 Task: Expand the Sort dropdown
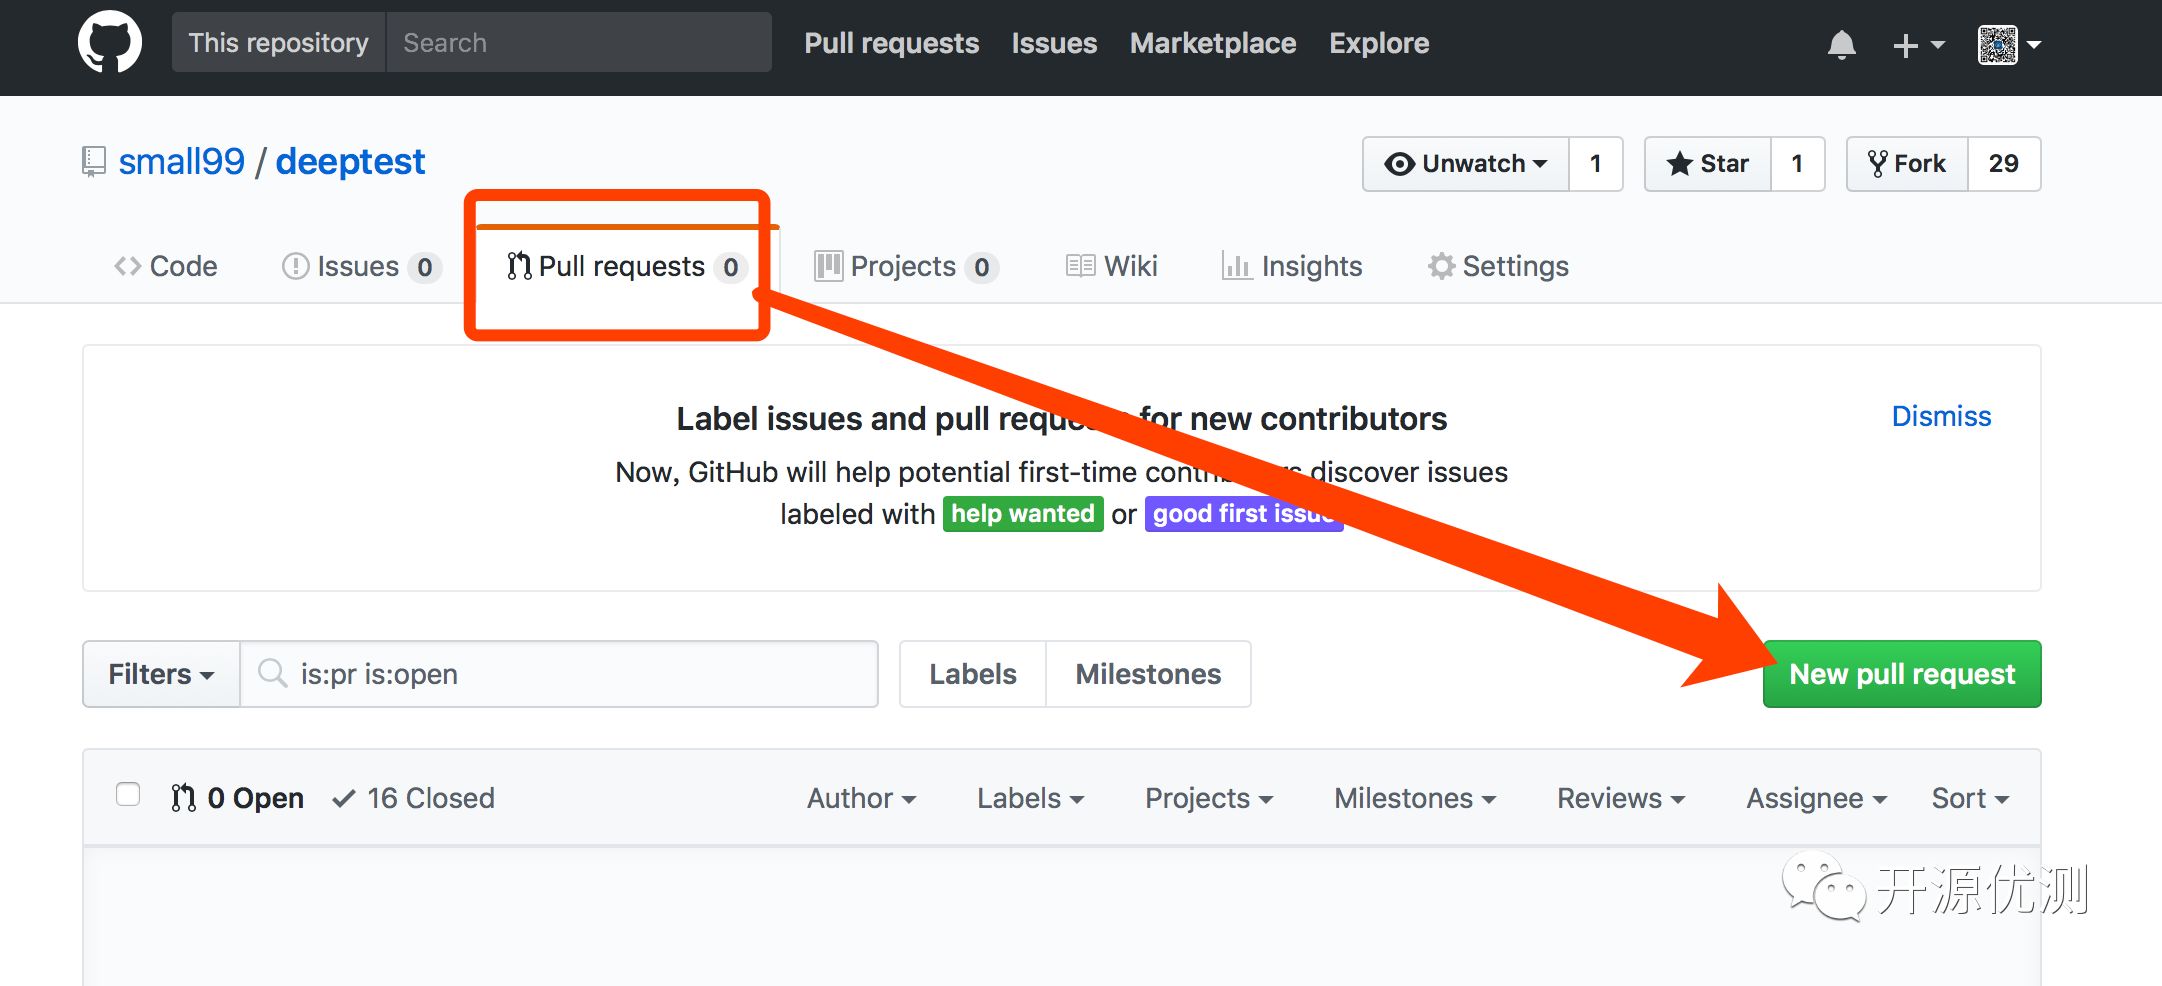(1970, 798)
